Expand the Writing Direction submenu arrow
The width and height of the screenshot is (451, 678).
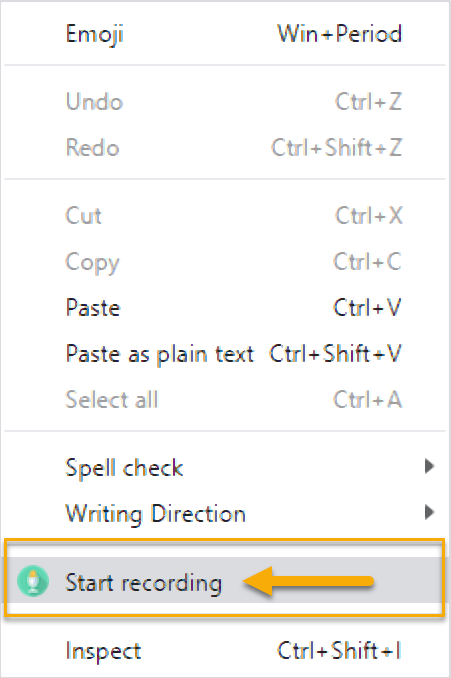coord(429,512)
